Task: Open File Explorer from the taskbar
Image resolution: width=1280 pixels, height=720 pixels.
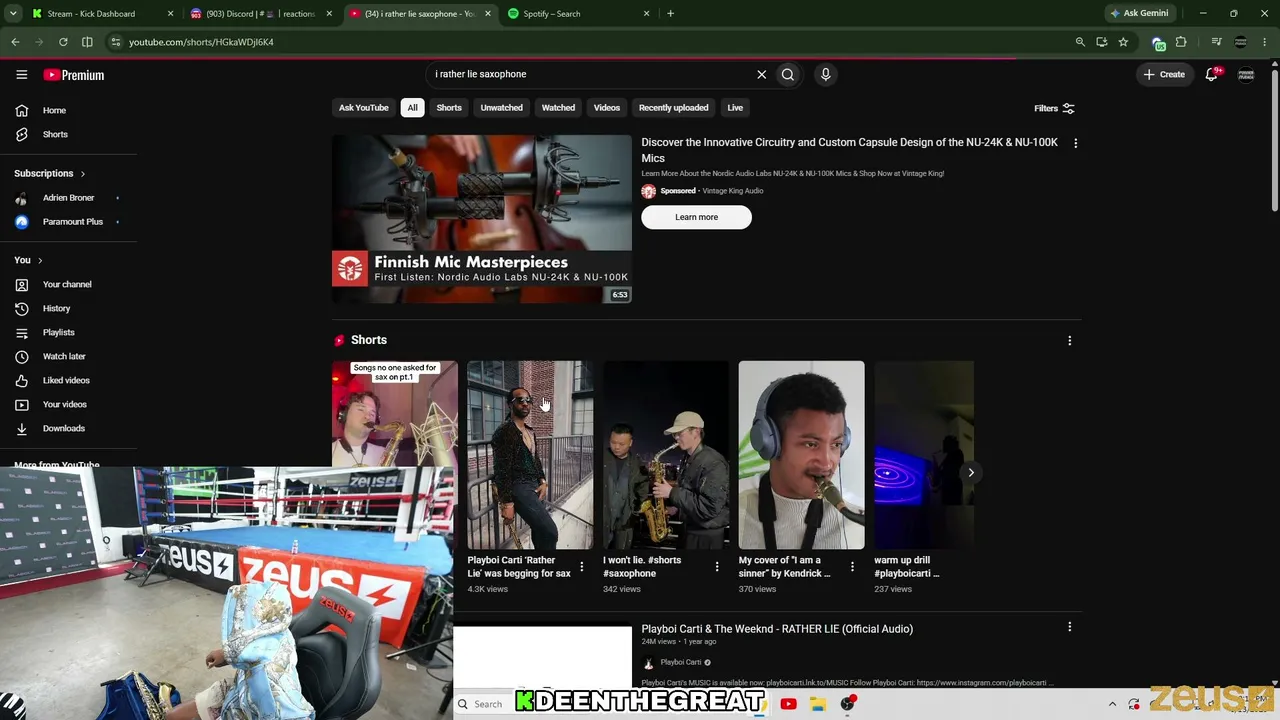Action: (817, 704)
